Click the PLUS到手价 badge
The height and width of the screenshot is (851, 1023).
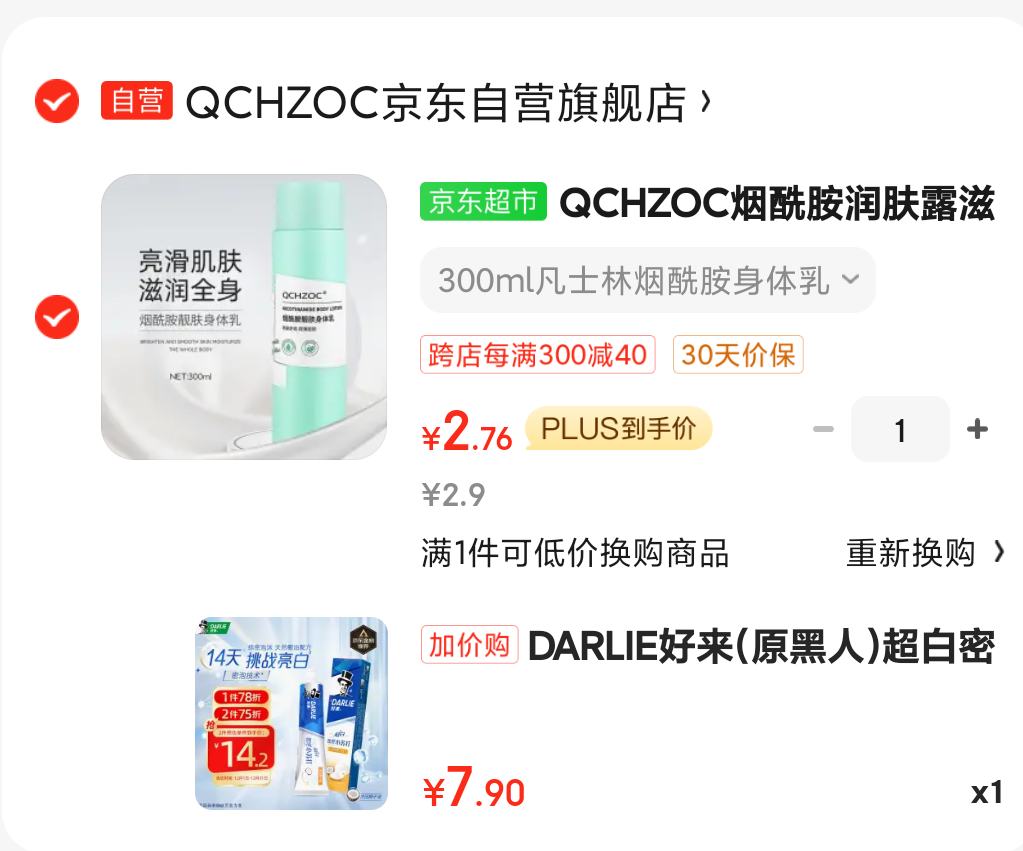click(x=618, y=429)
